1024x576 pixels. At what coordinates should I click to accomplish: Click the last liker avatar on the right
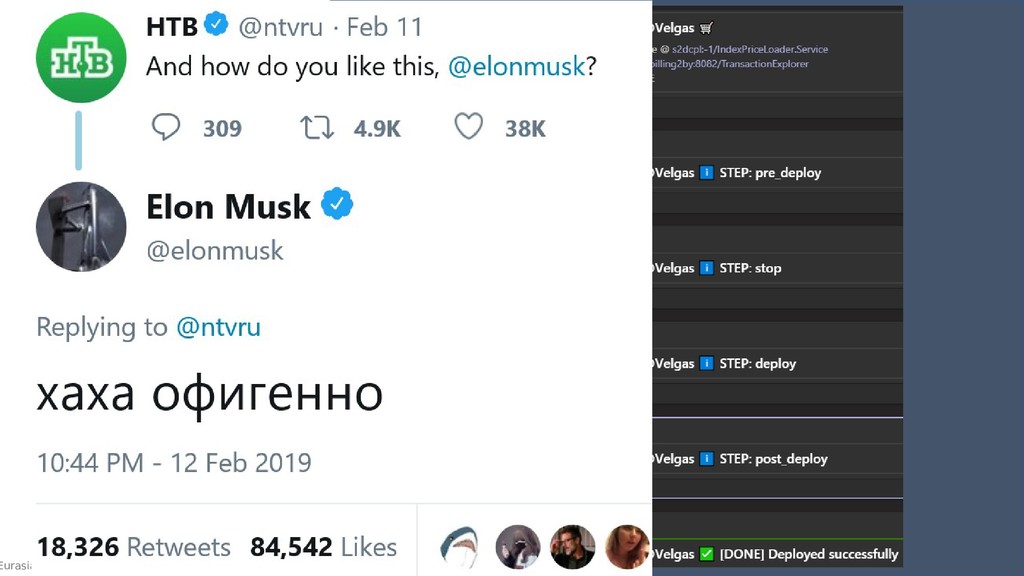tap(627, 547)
